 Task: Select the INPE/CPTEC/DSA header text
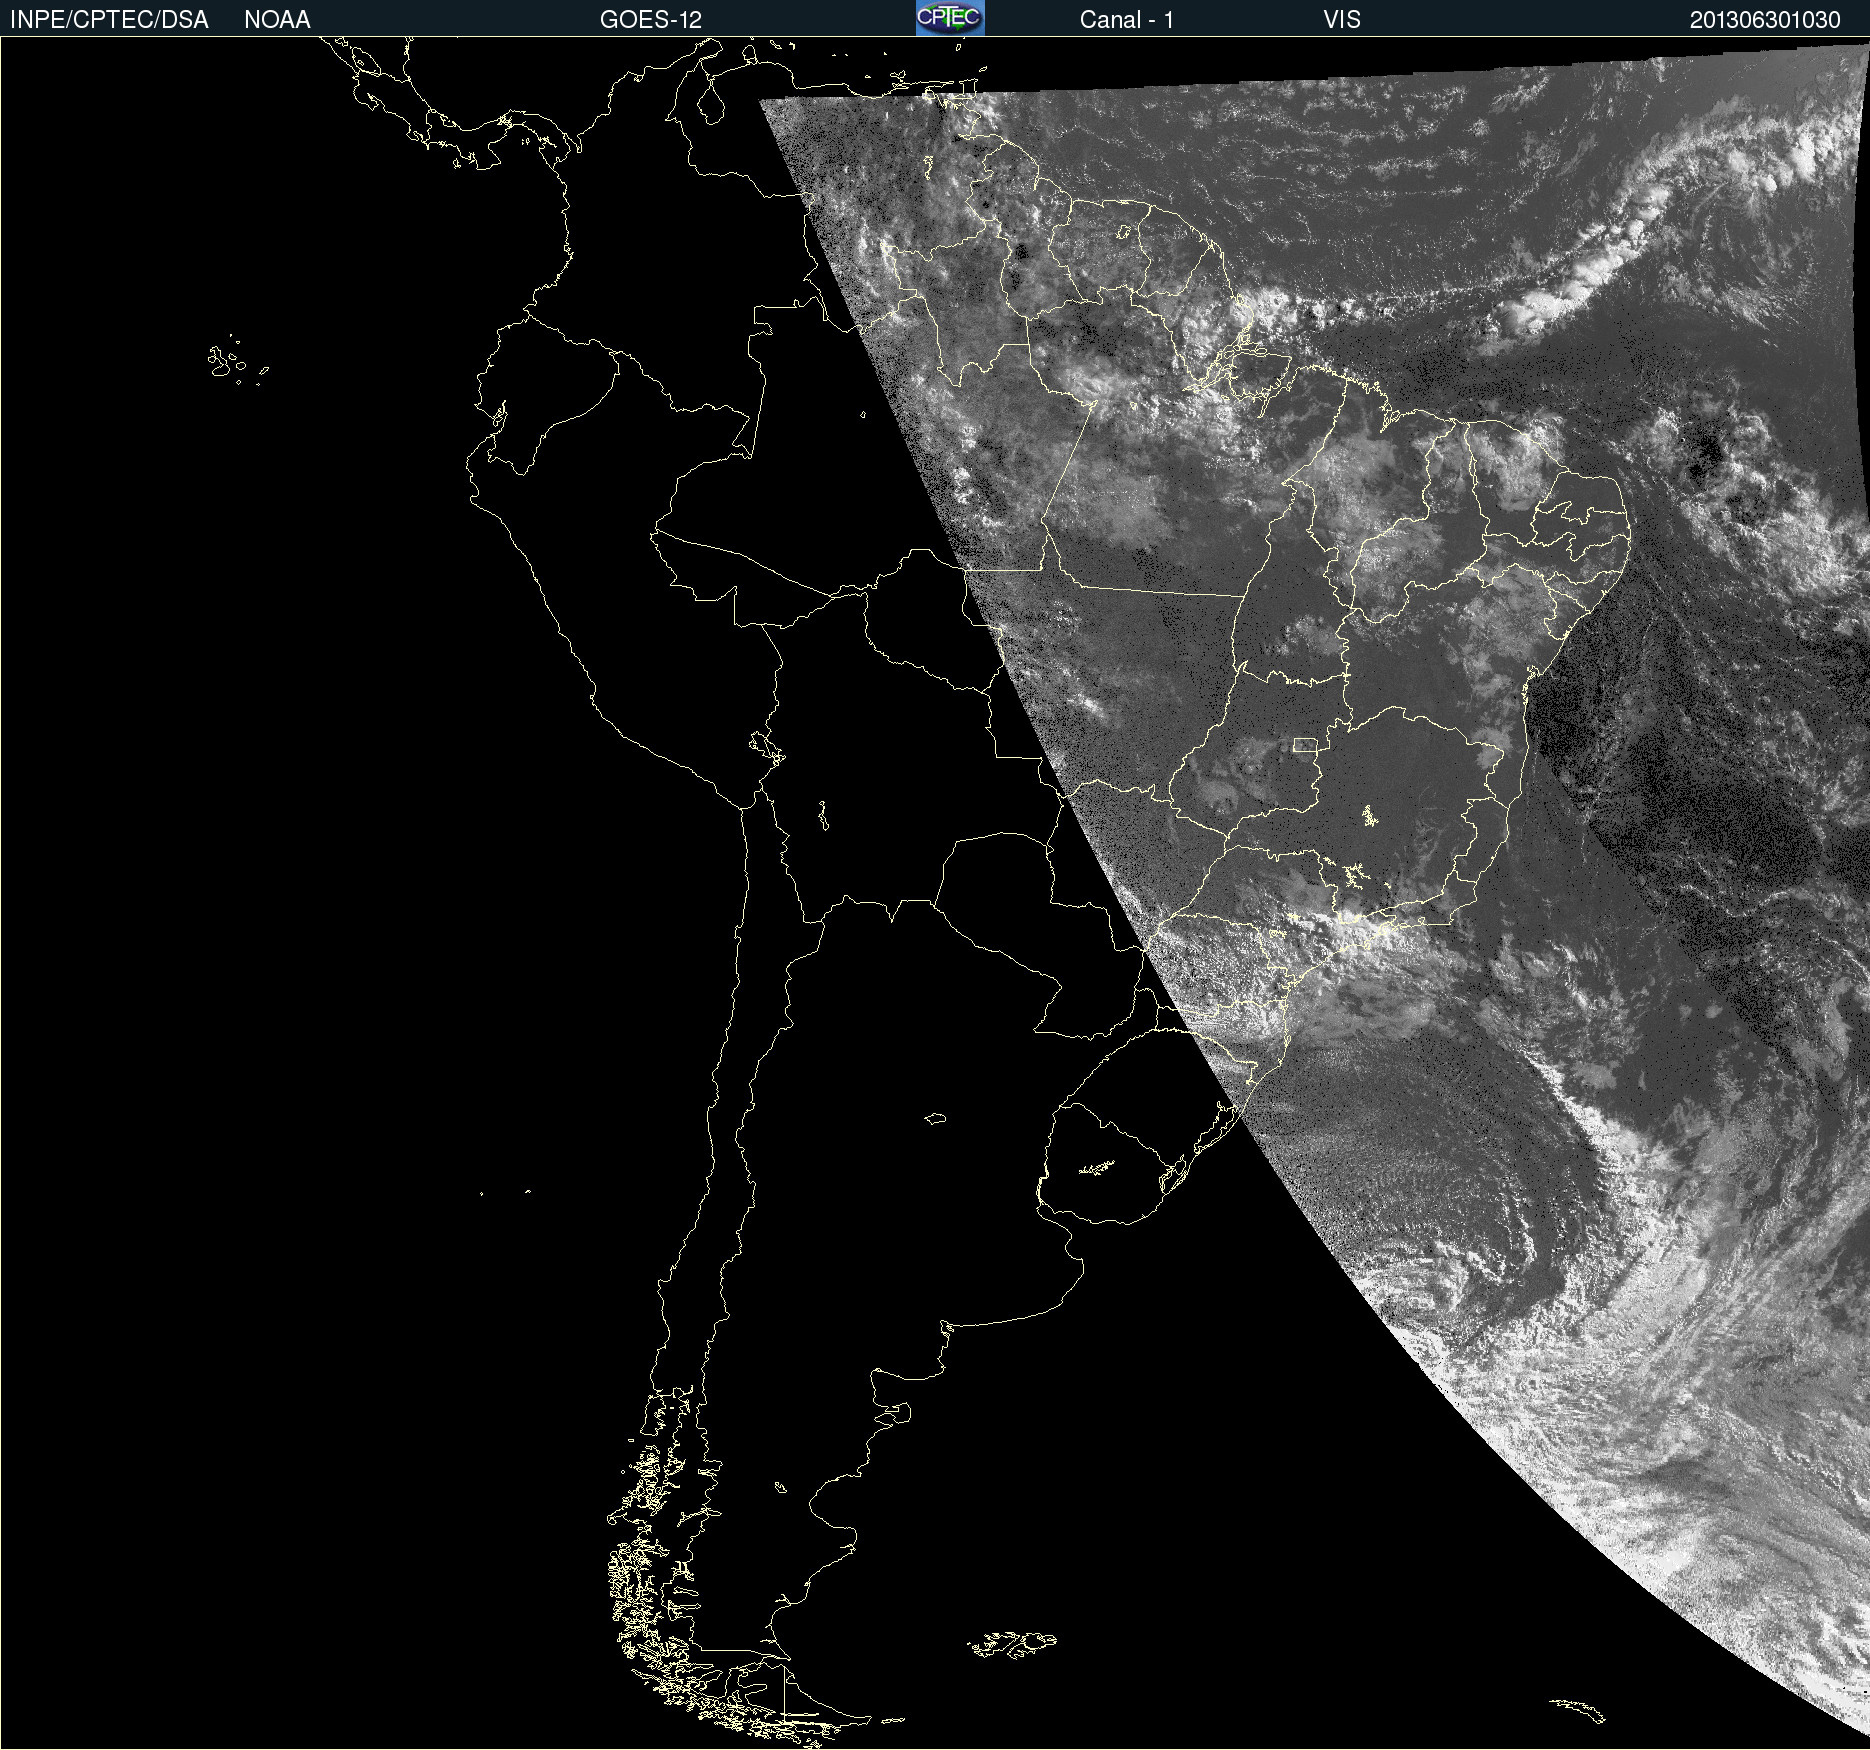tap(109, 20)
